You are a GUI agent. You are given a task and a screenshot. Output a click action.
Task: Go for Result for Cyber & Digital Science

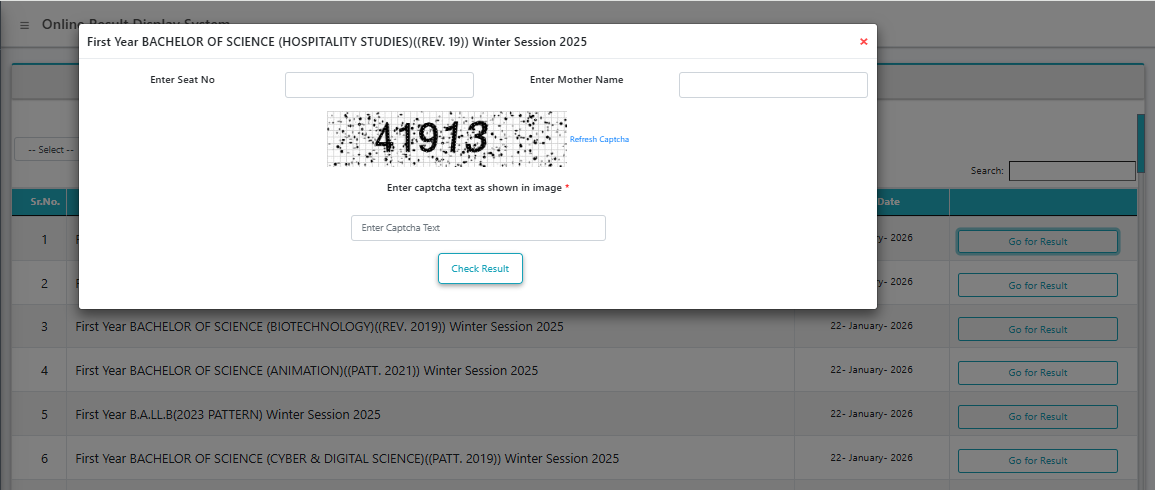click(1037, 461)
